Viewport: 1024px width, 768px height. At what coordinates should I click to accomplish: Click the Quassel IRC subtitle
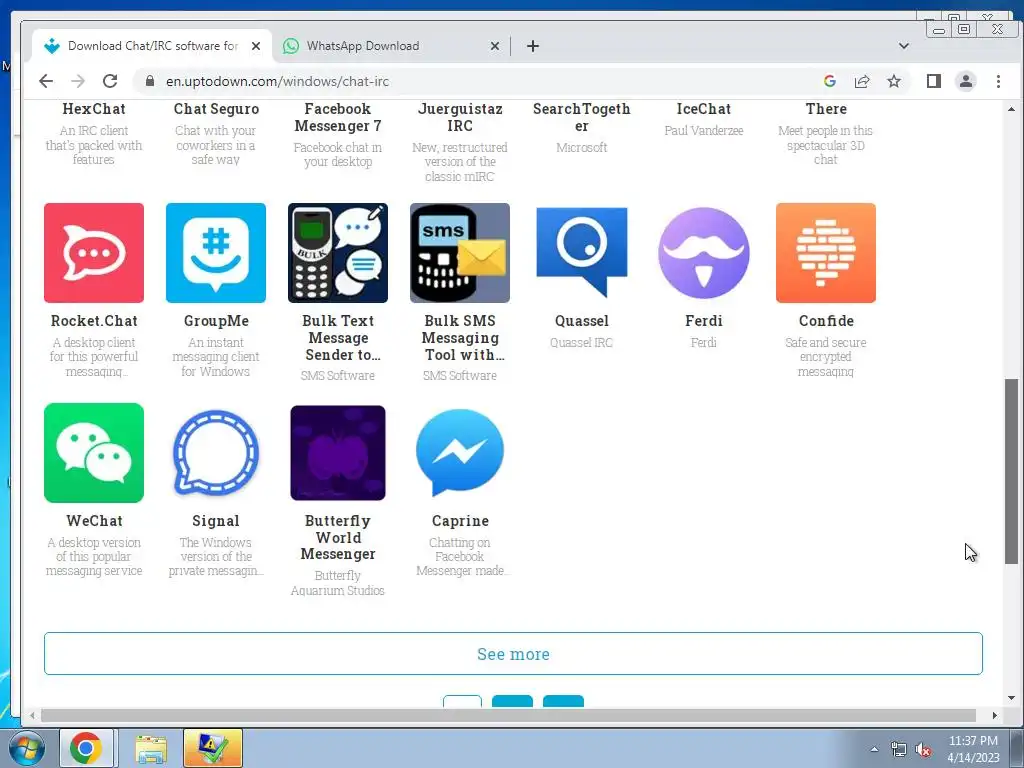[x=581, y=342]
